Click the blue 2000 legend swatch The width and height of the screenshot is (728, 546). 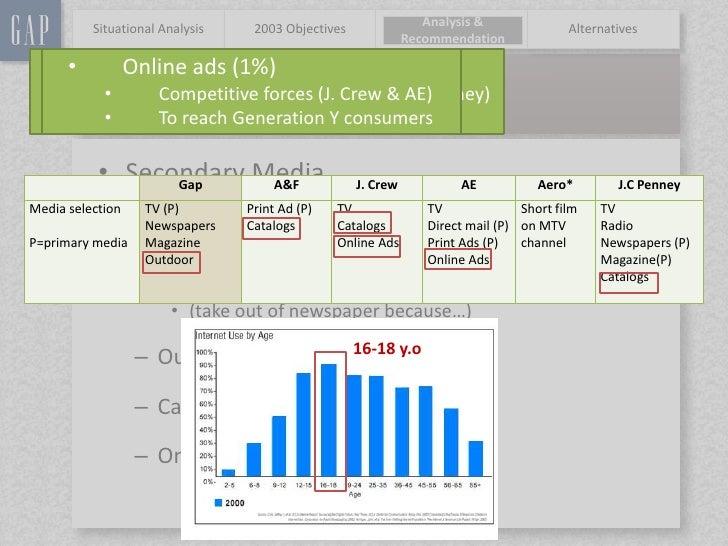click(x=218, y=503)
